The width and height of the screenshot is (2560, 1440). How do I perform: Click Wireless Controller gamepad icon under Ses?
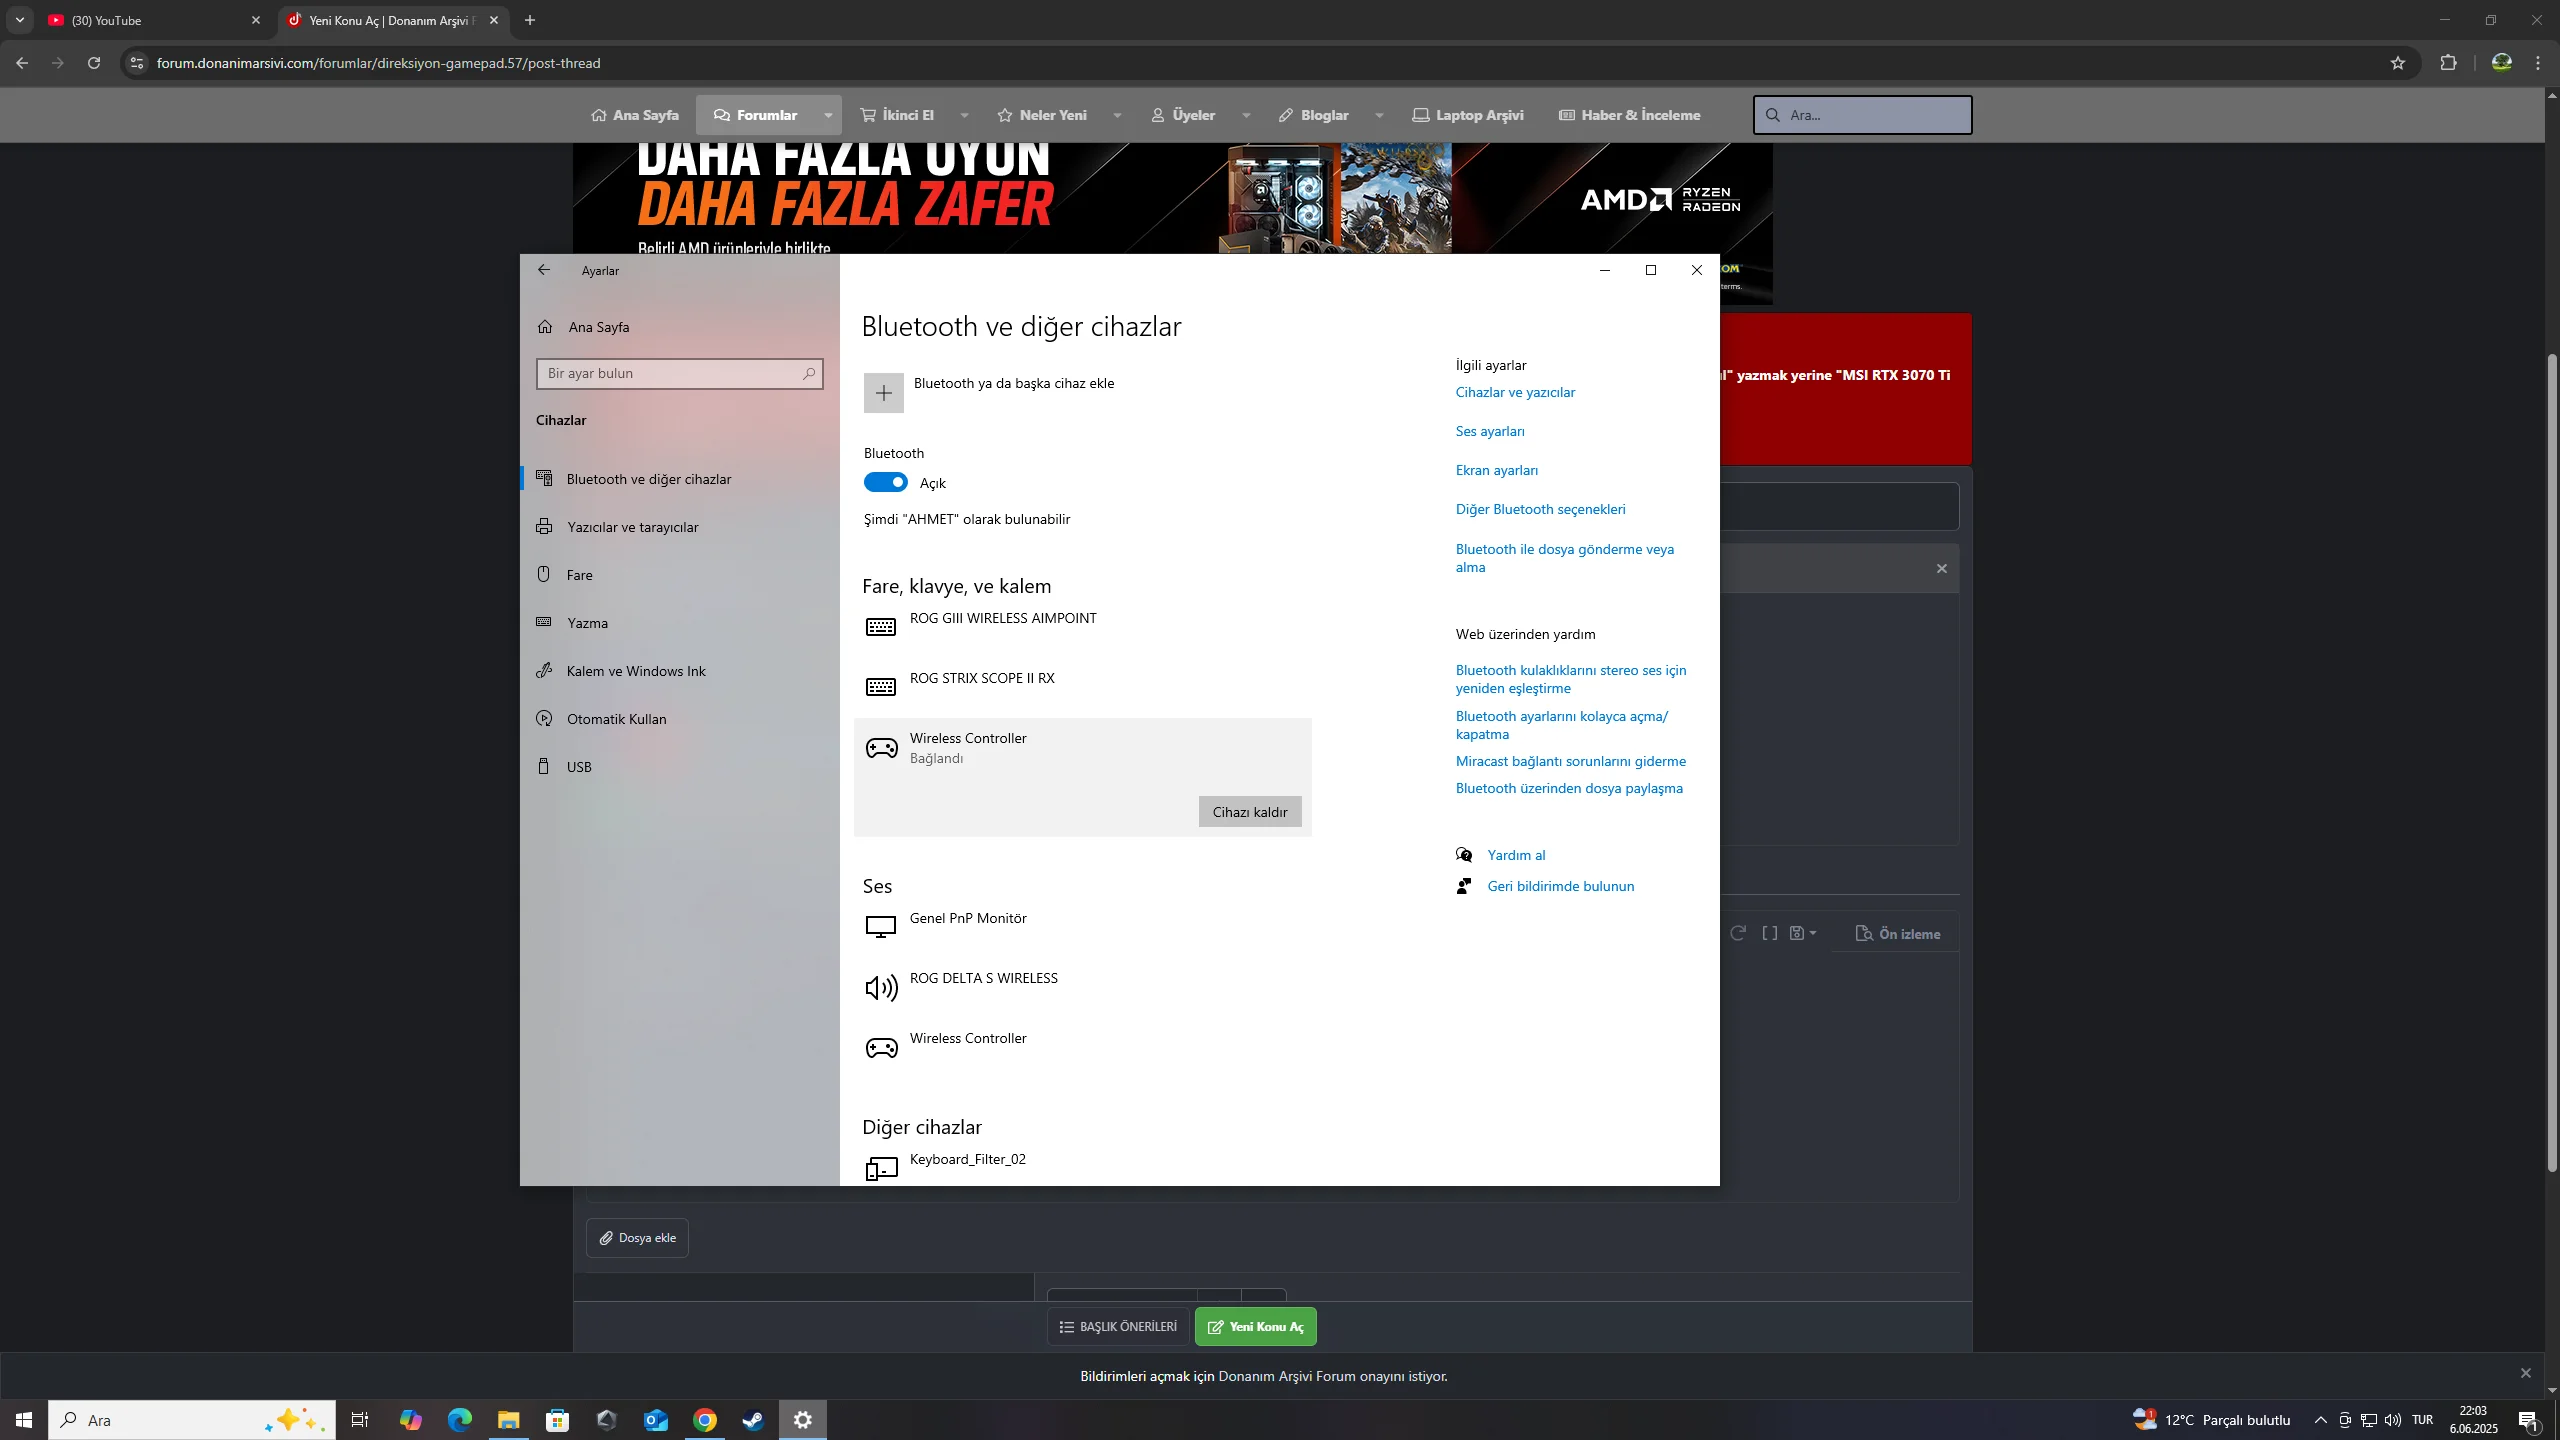pos(881,1048)
